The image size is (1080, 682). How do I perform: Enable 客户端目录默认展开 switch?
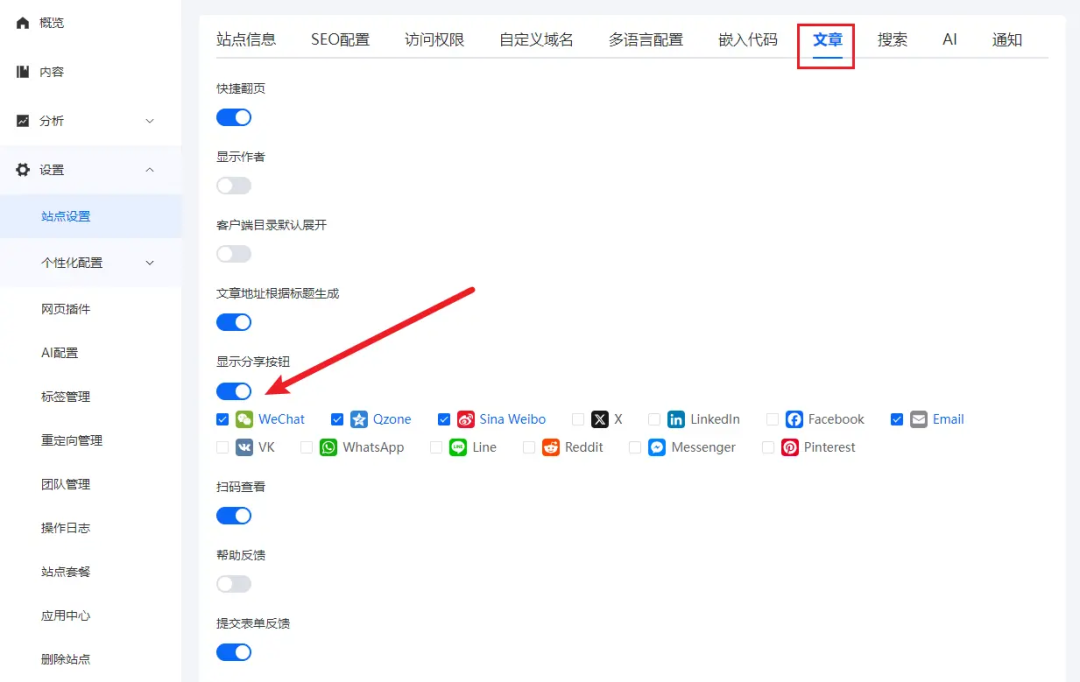(233, 254)
